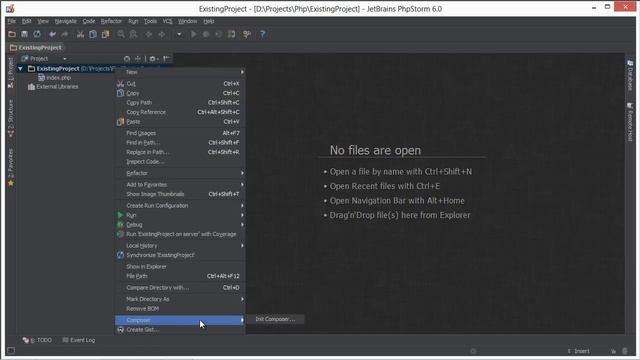Viewport: 640px width, 360px height.
Task: Open the Project view dropdown
Action: click(x=64, y=59)
